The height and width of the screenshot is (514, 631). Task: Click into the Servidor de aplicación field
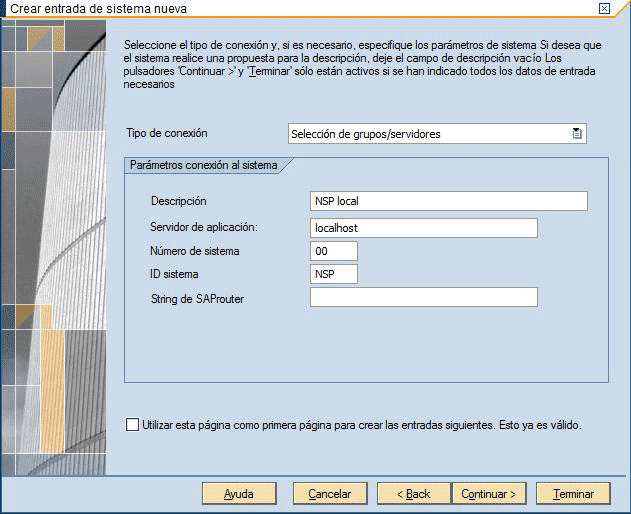(x=424, y=228)
